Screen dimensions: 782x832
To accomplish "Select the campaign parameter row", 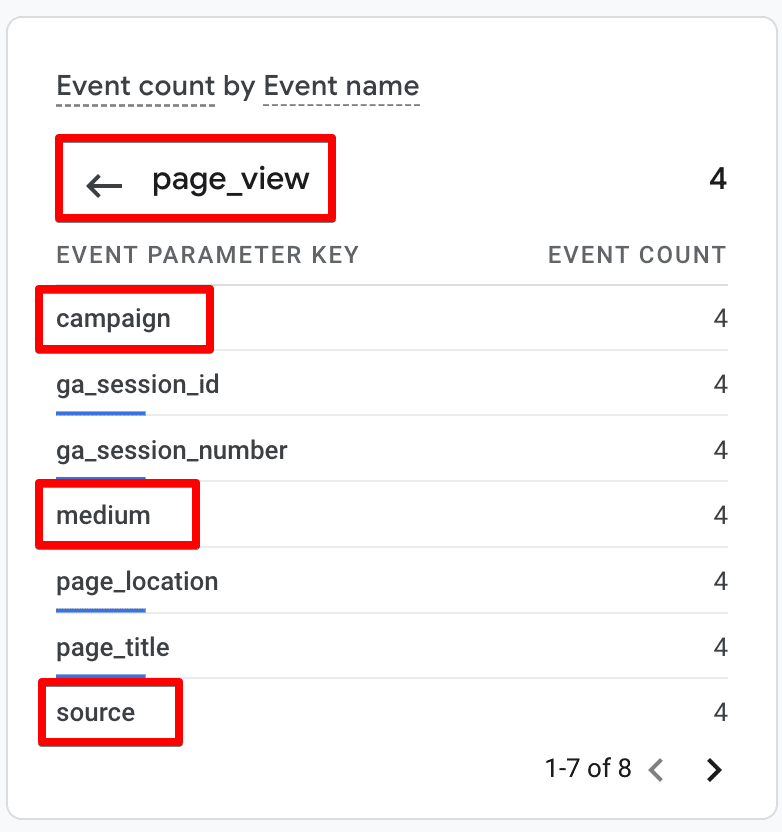I will [x=110, y=318].
